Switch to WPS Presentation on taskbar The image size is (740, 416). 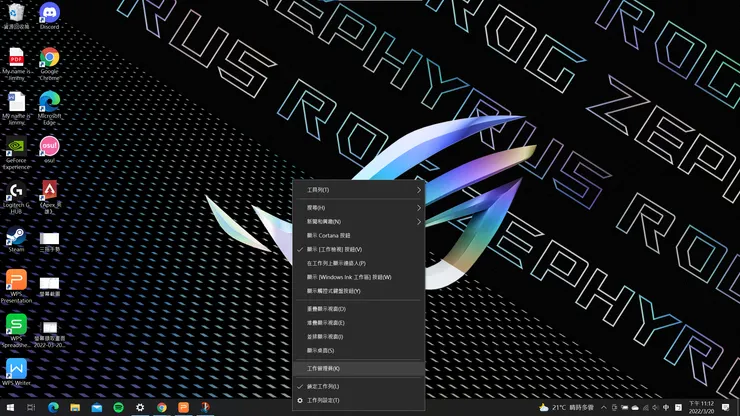click(x=184, y=407)
